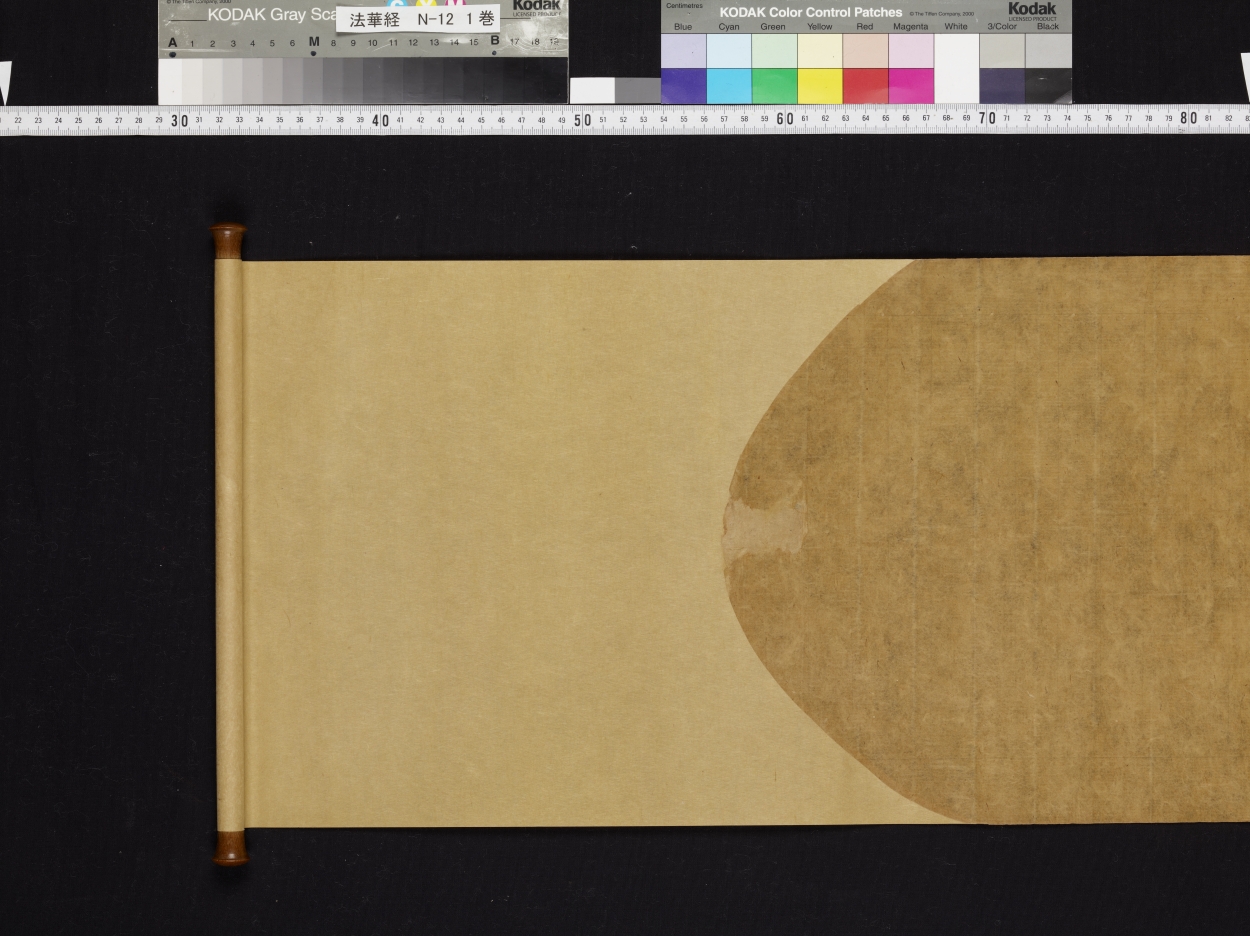Click the 'Green' label on color chart
This screenshot has height=936, width=1250.
pyautogui.click(x=773, y=27)
